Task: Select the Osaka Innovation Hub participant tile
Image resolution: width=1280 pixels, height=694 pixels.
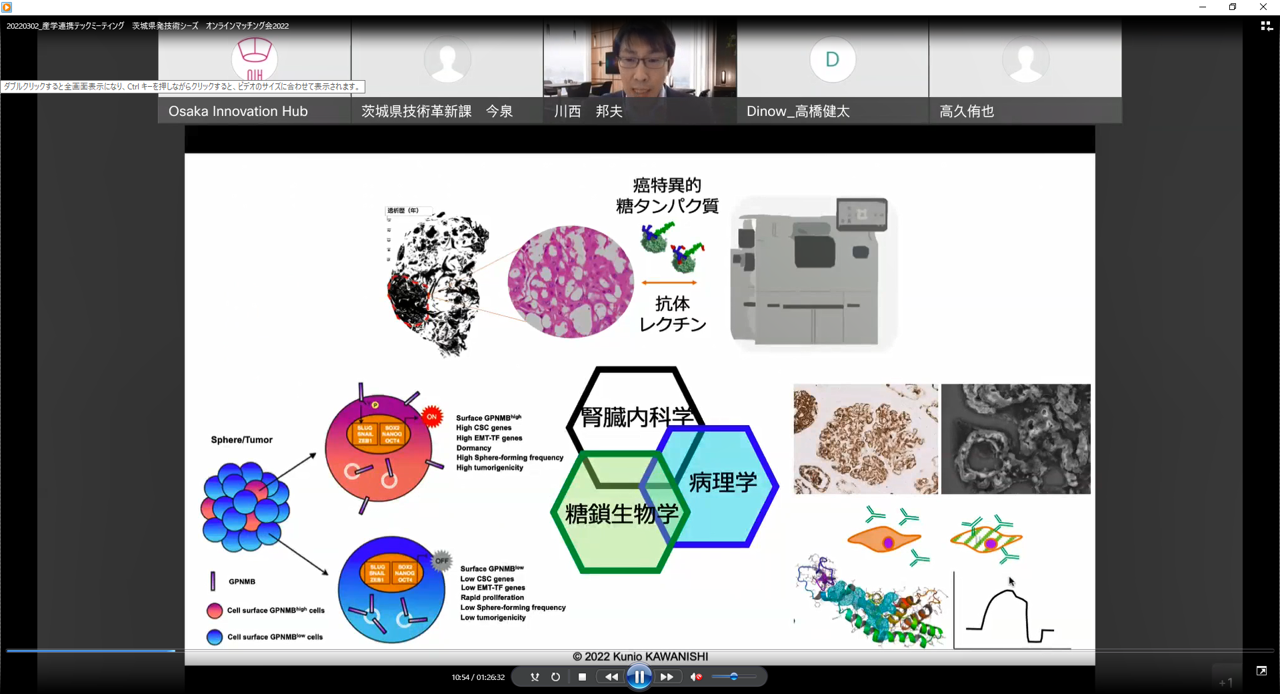Action: tap(254, 70)
